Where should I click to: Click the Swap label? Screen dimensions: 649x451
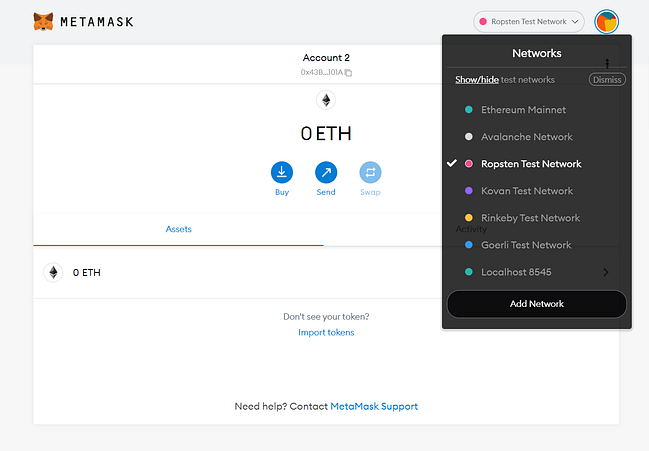coord(370,192)
